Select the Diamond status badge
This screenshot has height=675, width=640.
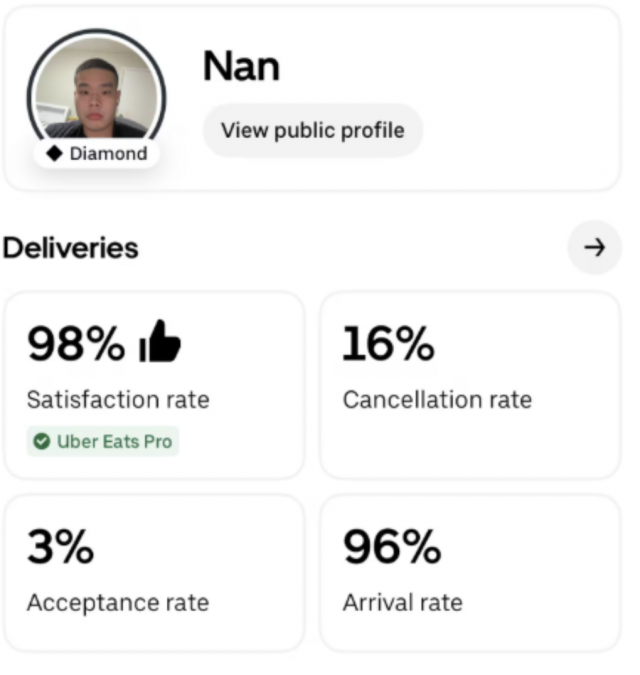(97, 154)
